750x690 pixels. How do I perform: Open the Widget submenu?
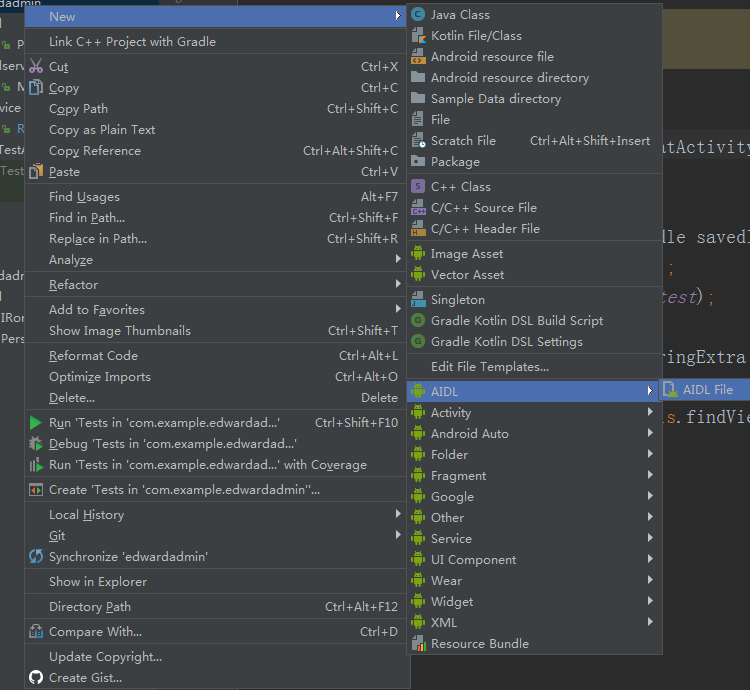click(534, 602)
